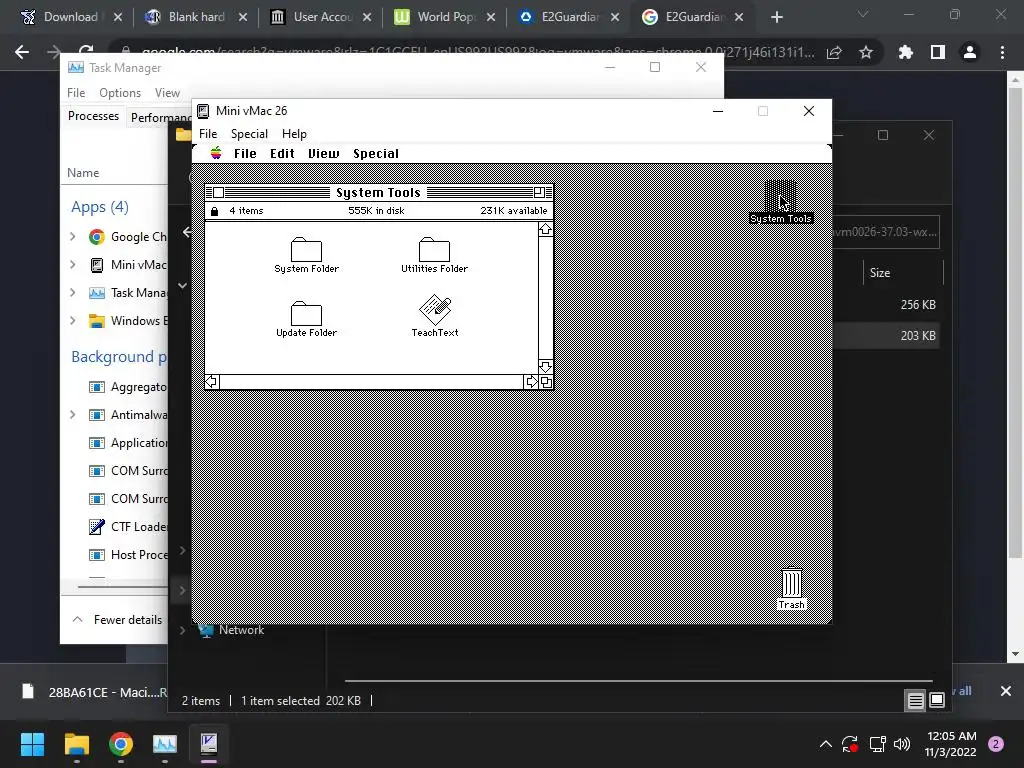Open Task Manager from the taskbar
The height and width of the screenshot is (768, 1024).
pyautogui.click(x=165, y=744)
